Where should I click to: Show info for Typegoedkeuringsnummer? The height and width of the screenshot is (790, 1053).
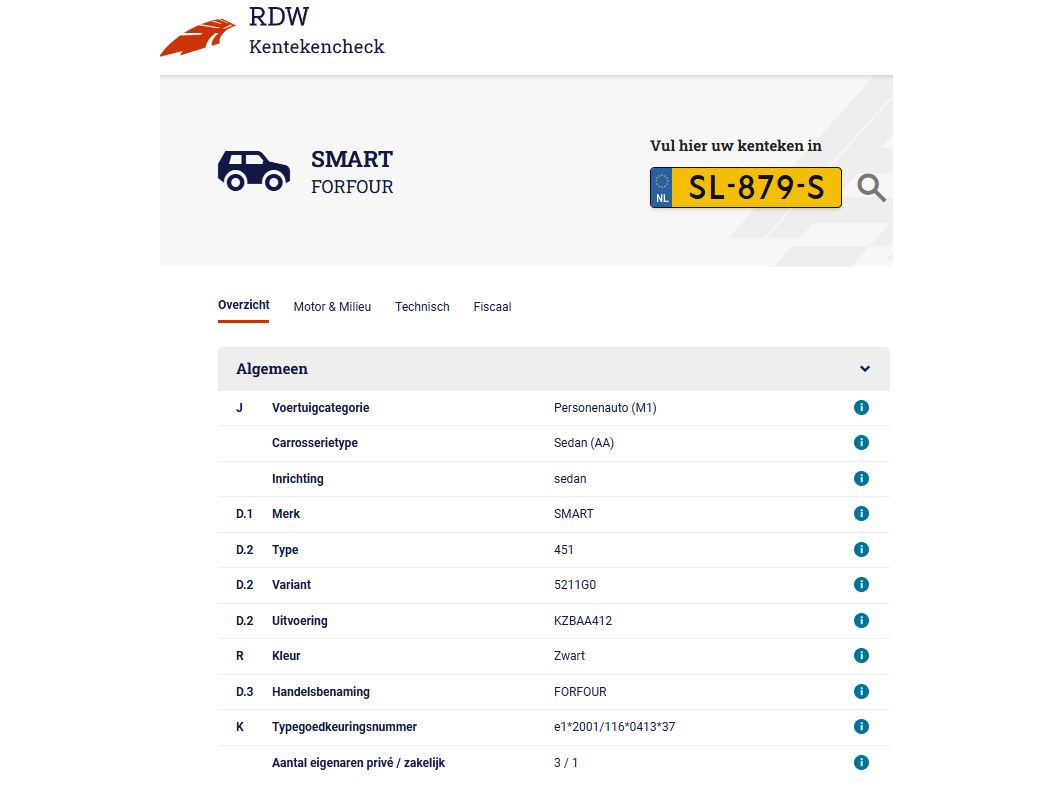click(x=861, y=727)
